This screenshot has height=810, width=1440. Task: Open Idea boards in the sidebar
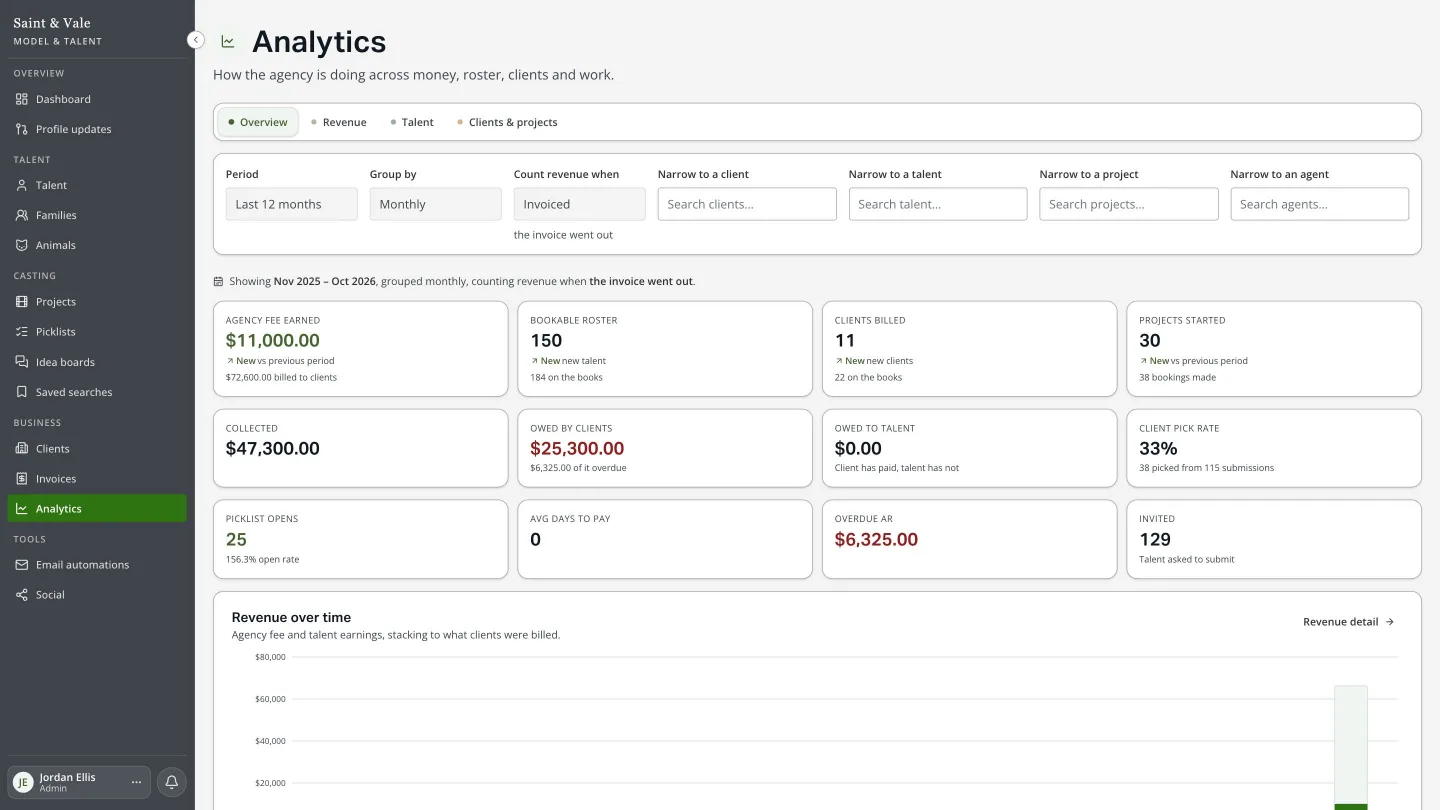97,362
